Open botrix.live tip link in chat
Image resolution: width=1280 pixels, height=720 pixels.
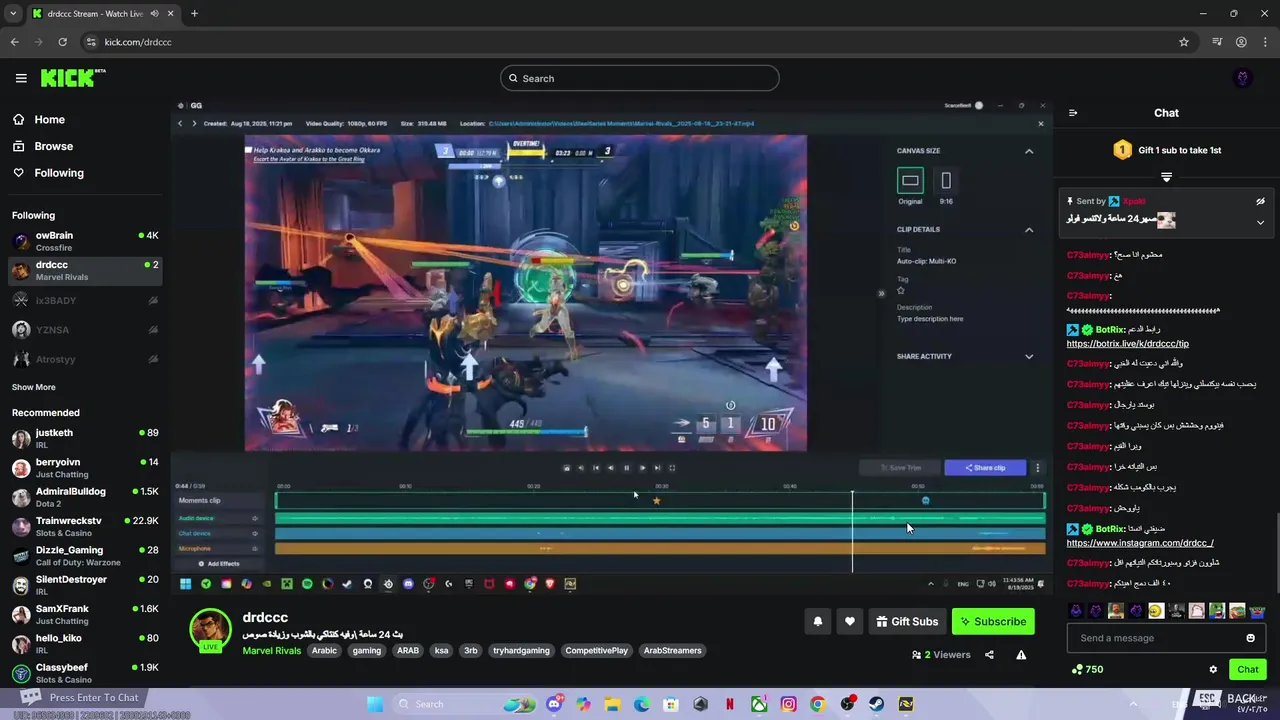(1127, 343)
